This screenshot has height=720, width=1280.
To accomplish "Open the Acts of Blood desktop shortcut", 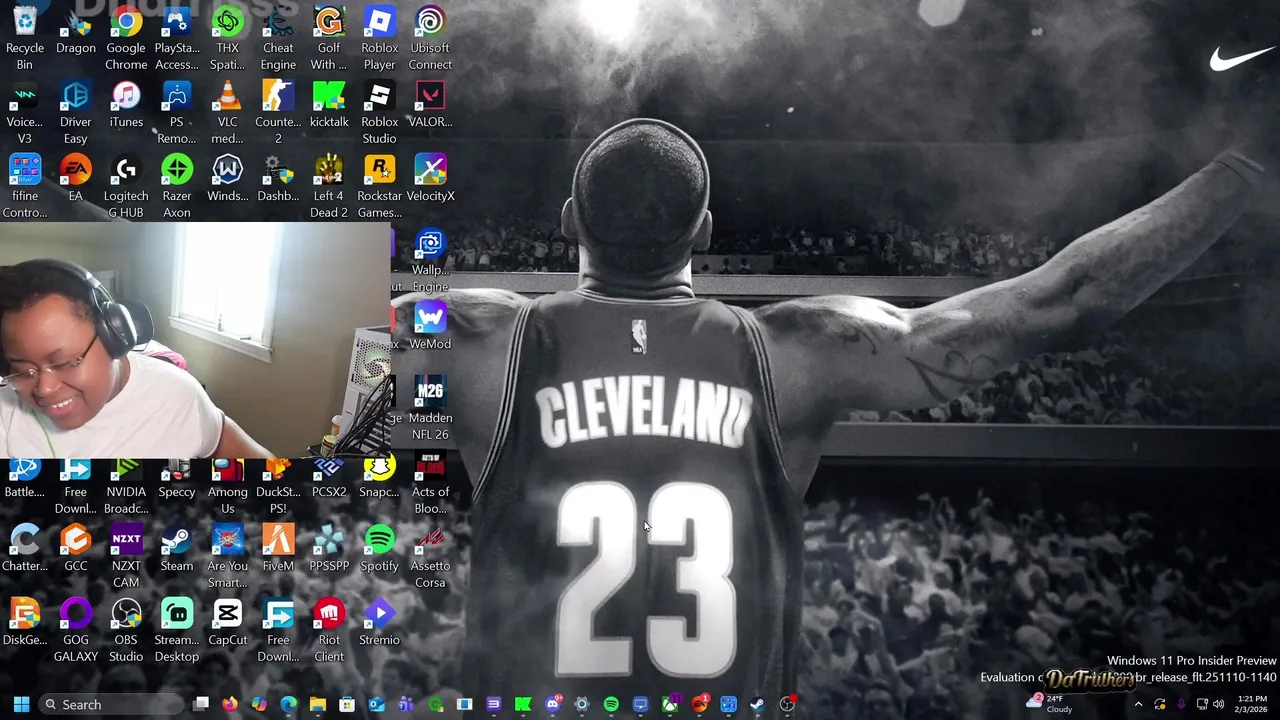I will [430, 485].
